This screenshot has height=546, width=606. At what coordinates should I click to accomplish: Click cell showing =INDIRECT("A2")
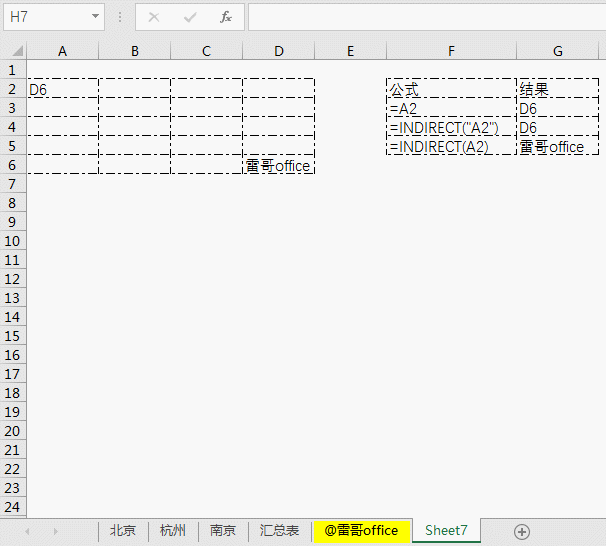pyautogui.click(x=451, y=127)
